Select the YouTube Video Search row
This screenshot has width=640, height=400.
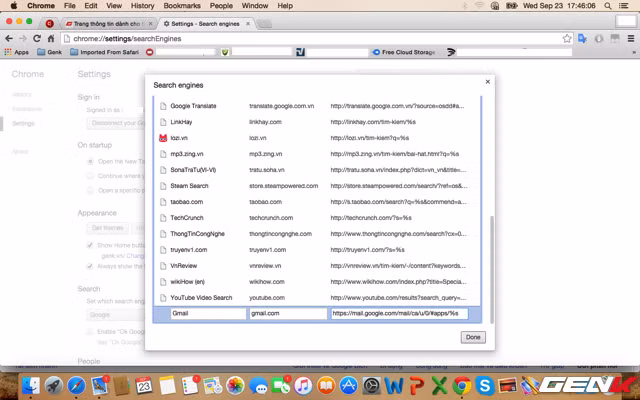[200, 297]
